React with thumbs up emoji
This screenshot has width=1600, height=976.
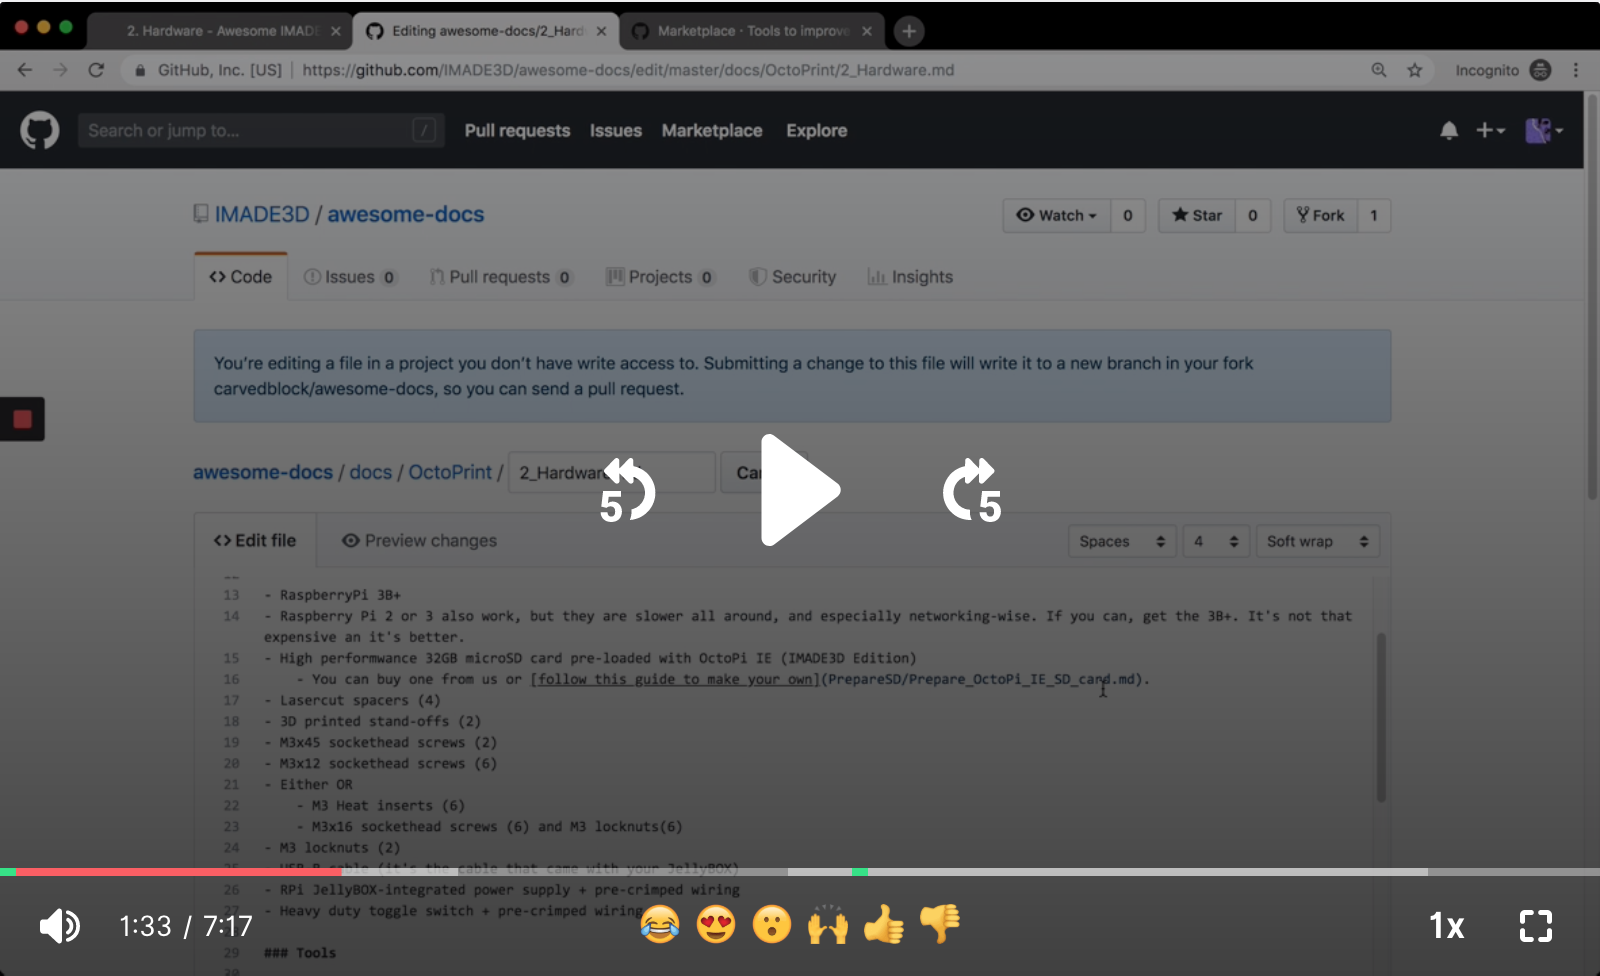(884, 924)
